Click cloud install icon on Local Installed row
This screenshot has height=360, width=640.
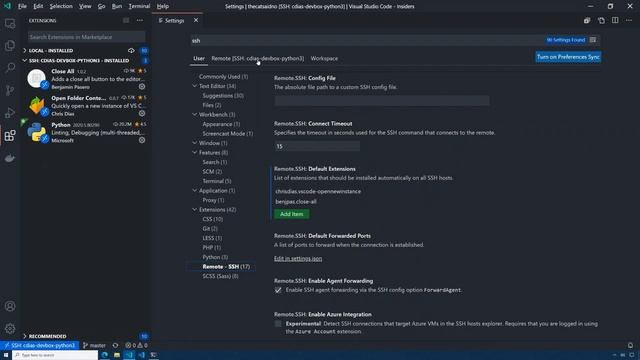click(x=131, y=51)
